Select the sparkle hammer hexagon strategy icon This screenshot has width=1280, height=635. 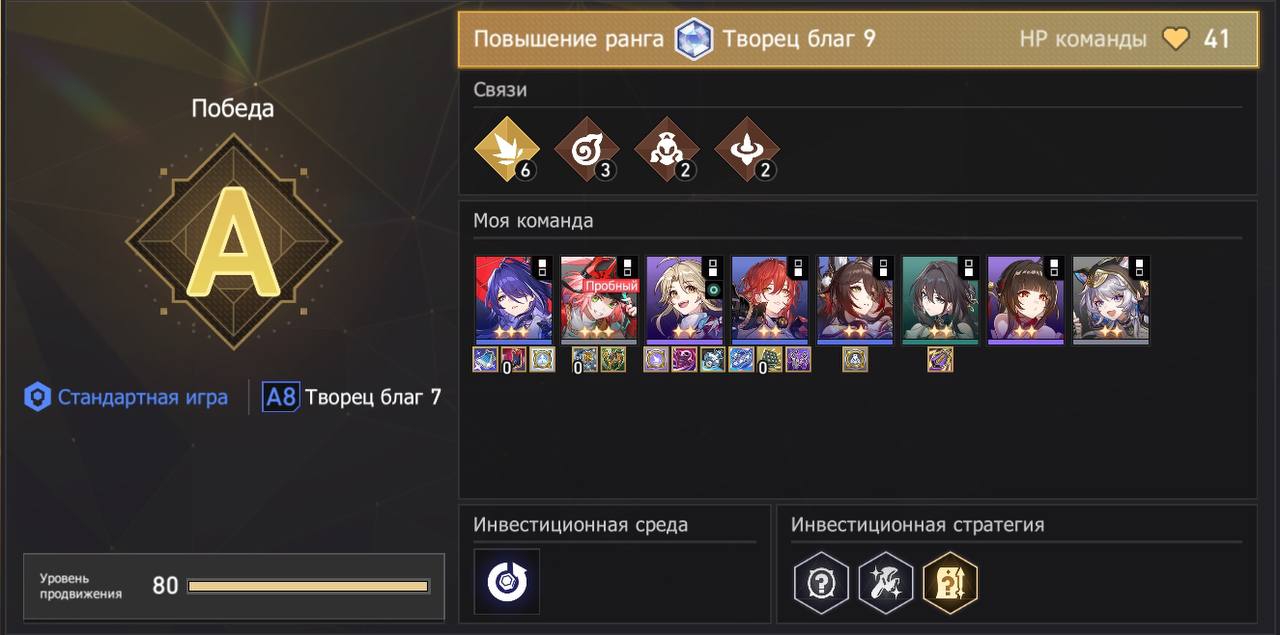point(886,582)
